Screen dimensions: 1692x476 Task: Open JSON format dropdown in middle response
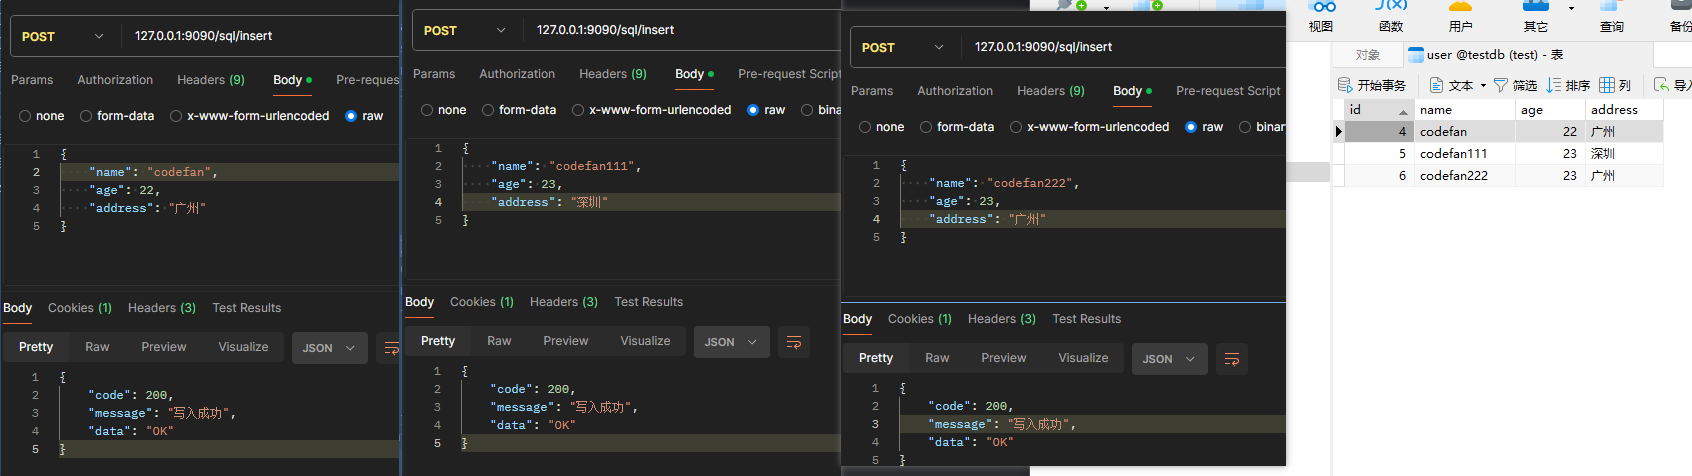pos(732,342)
